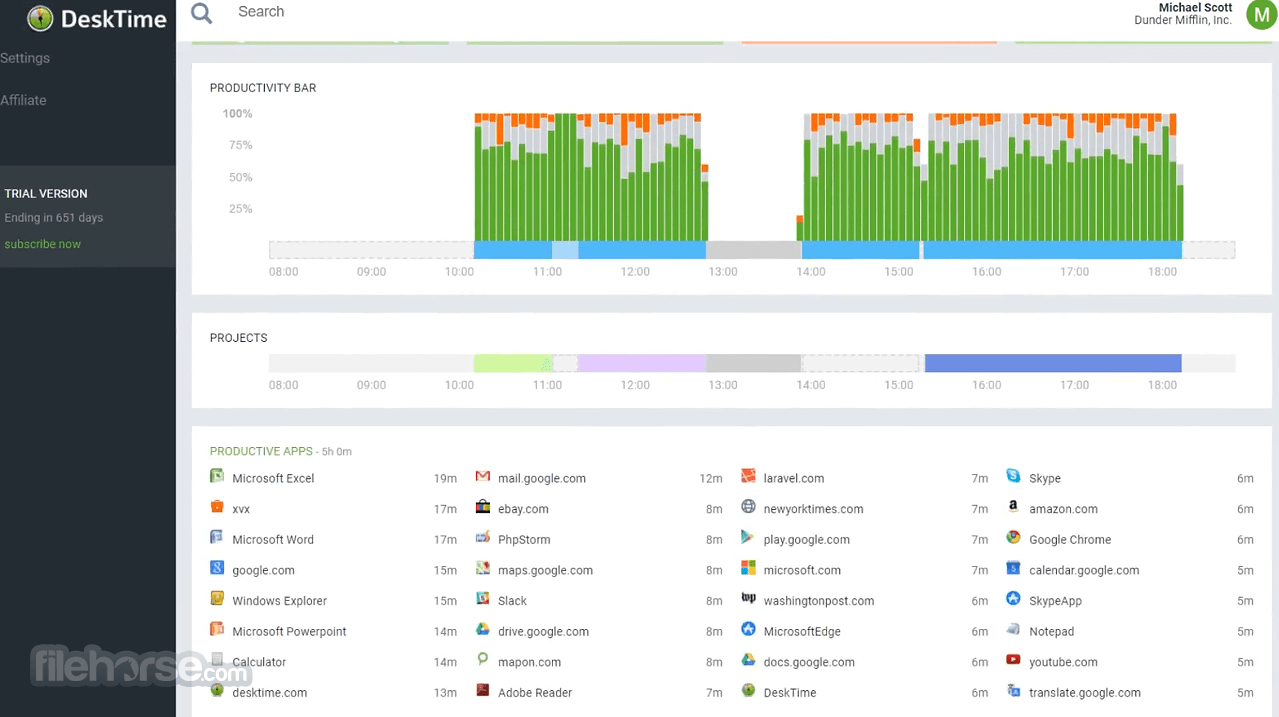Viewport: 1279px width, 717px height.
Task: Click the DeskTime app entry in third column
Action: tap(790, 692)
